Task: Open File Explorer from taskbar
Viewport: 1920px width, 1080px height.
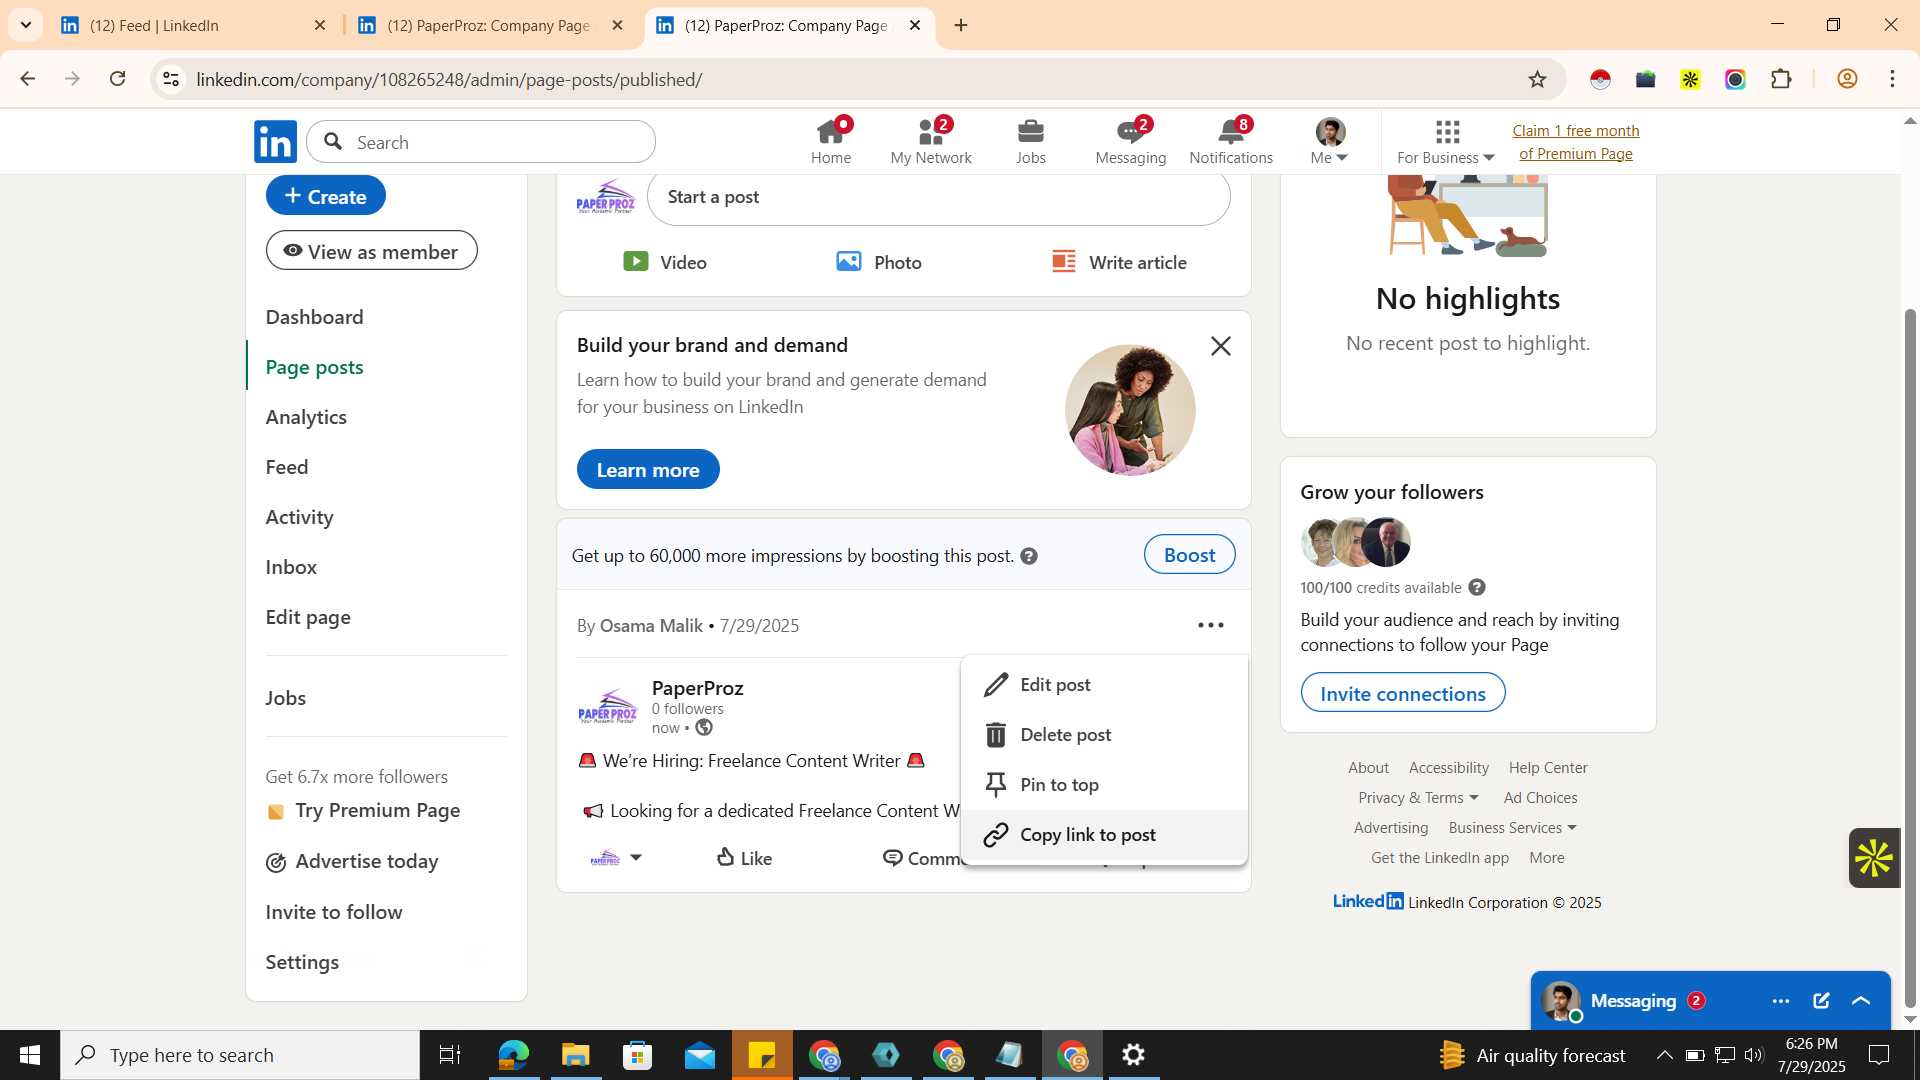Action: point(575,1055)
